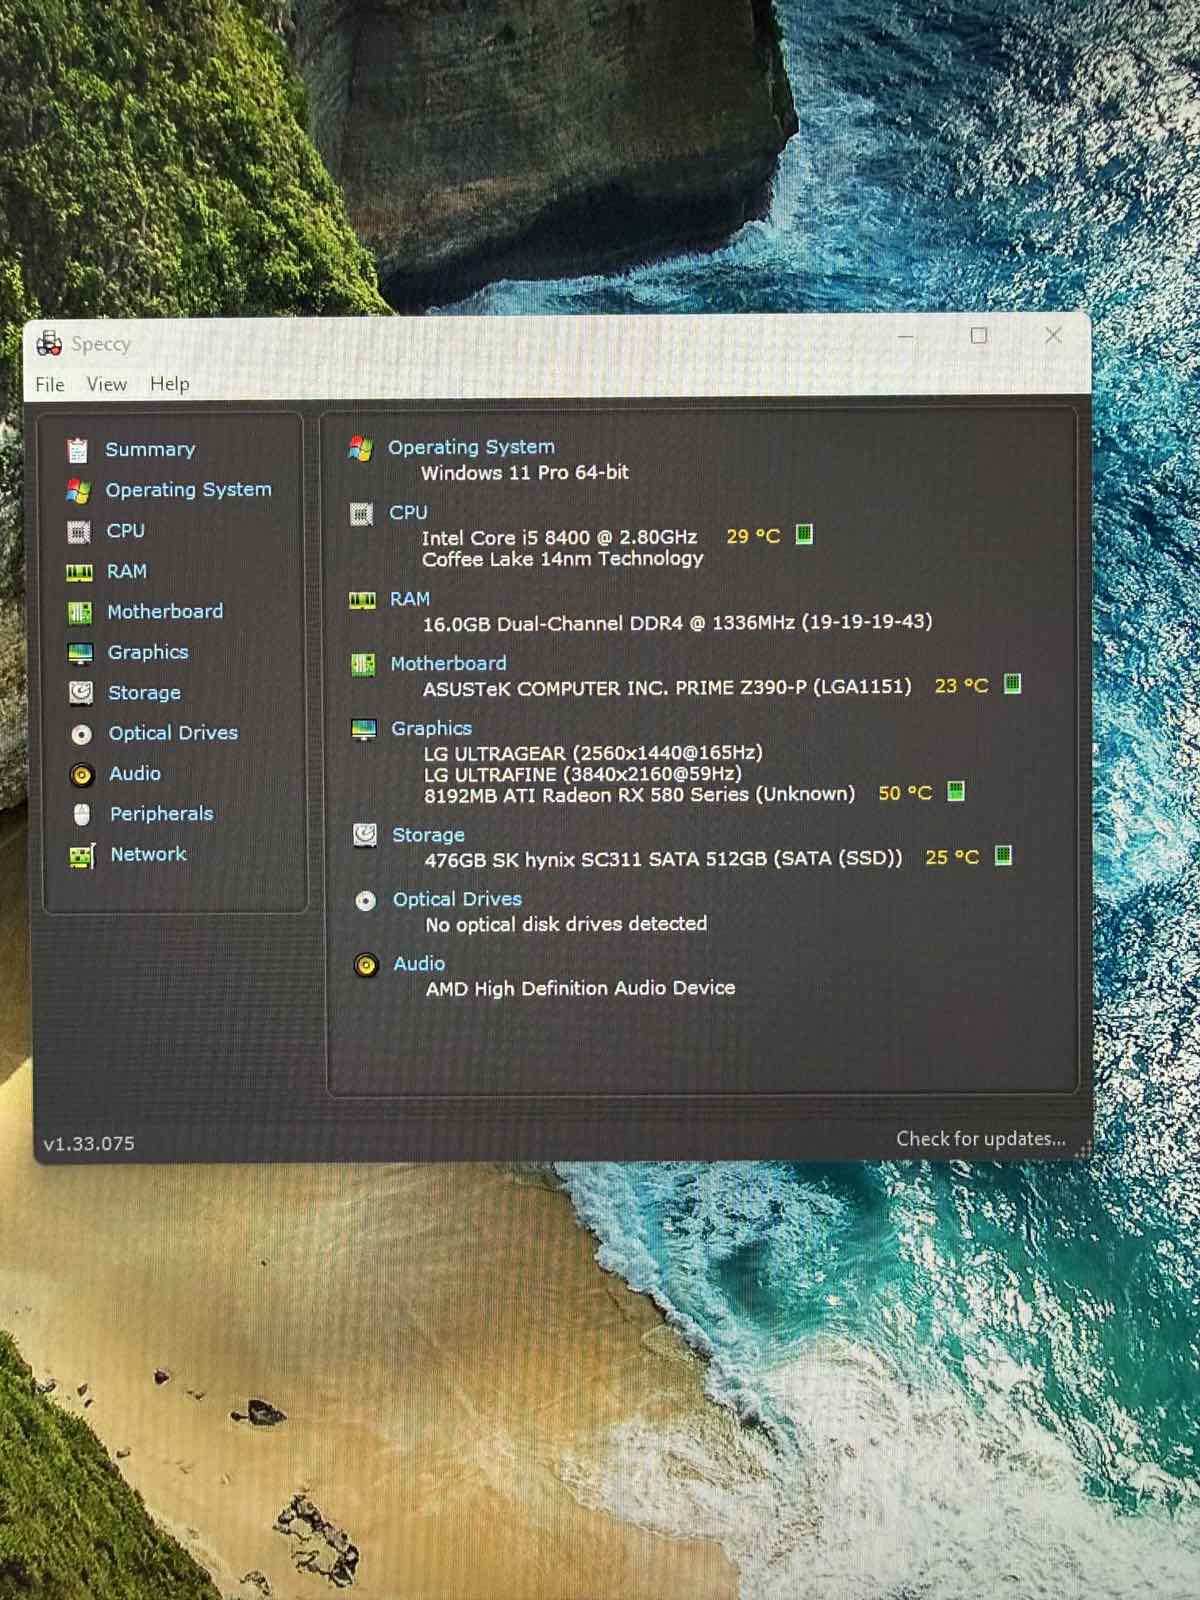
Task: Open Motherboard heading link in summary panel
Action: coord(448,663)
